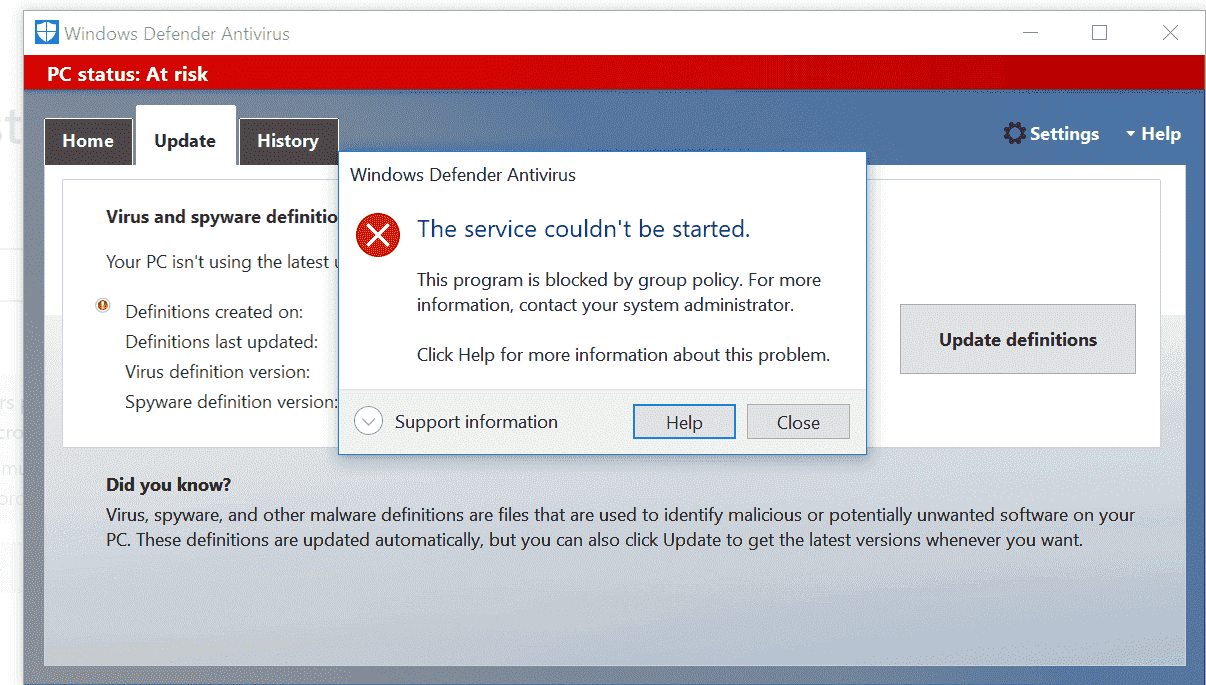Expand Support information chevron
1206x685 pixels.
(369, 422)
